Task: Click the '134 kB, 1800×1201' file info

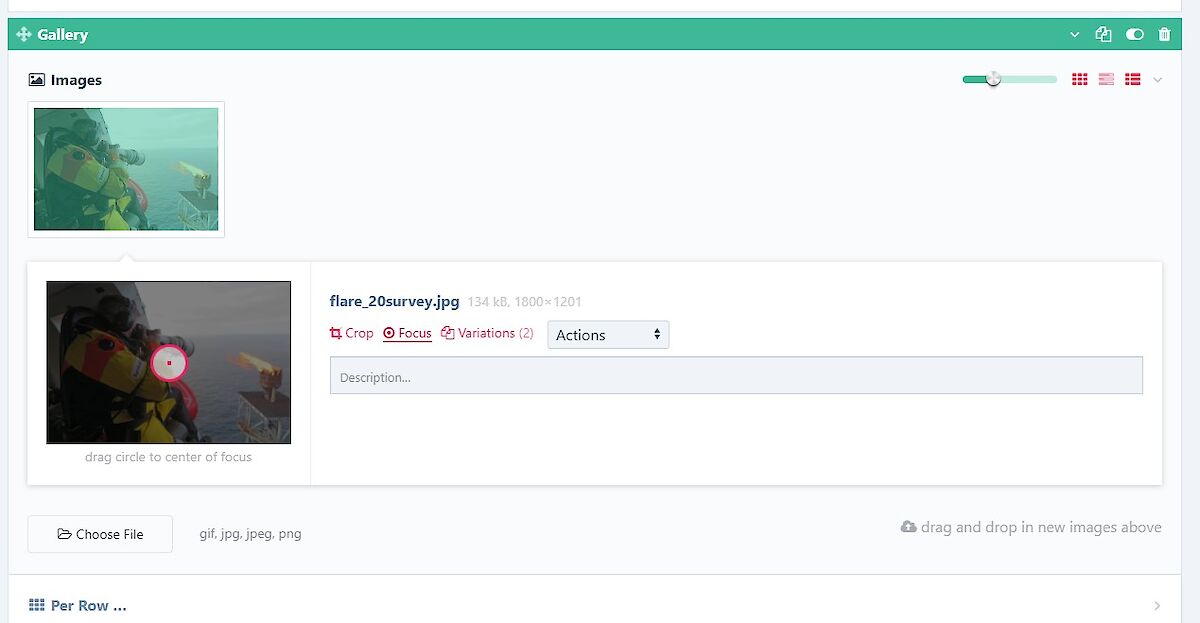Action: coord(524,301)
